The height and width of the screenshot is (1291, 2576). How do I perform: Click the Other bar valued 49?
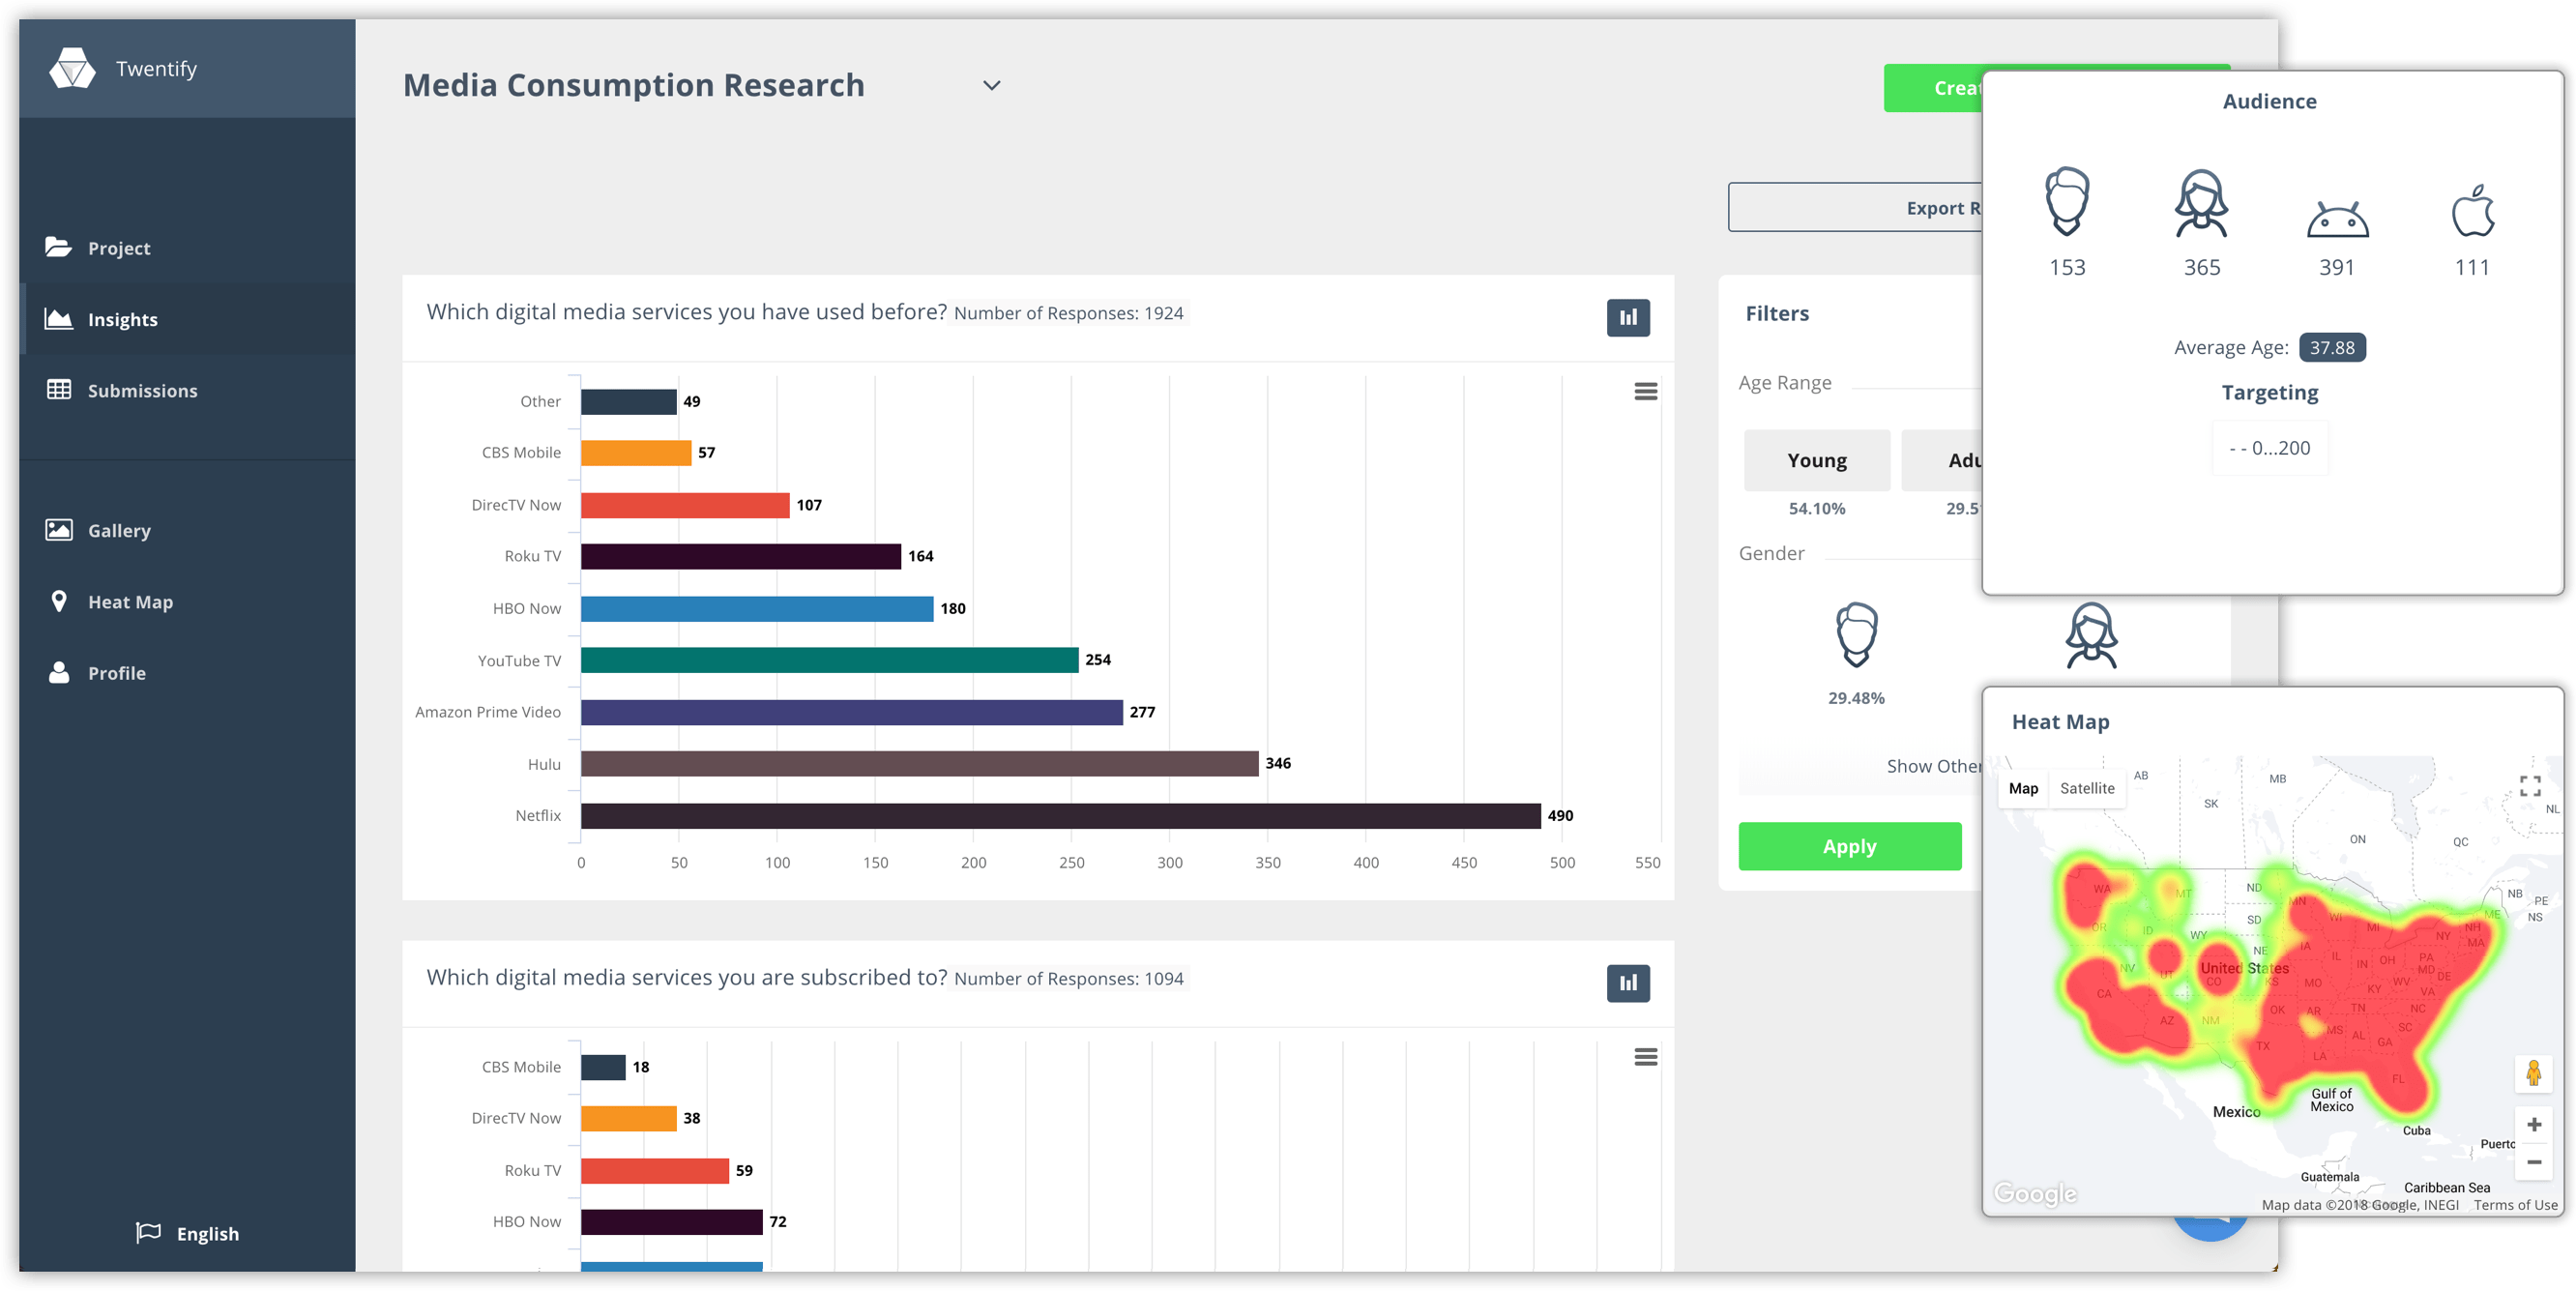628,400
